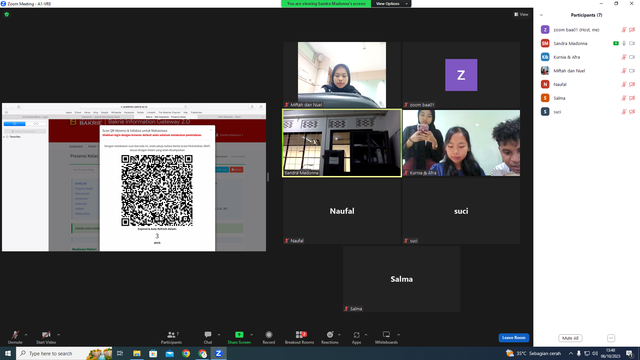This screenshot has width=640, height=360.
Task: Select the Kurnia & Afra video tile
Action: point(461,143)
